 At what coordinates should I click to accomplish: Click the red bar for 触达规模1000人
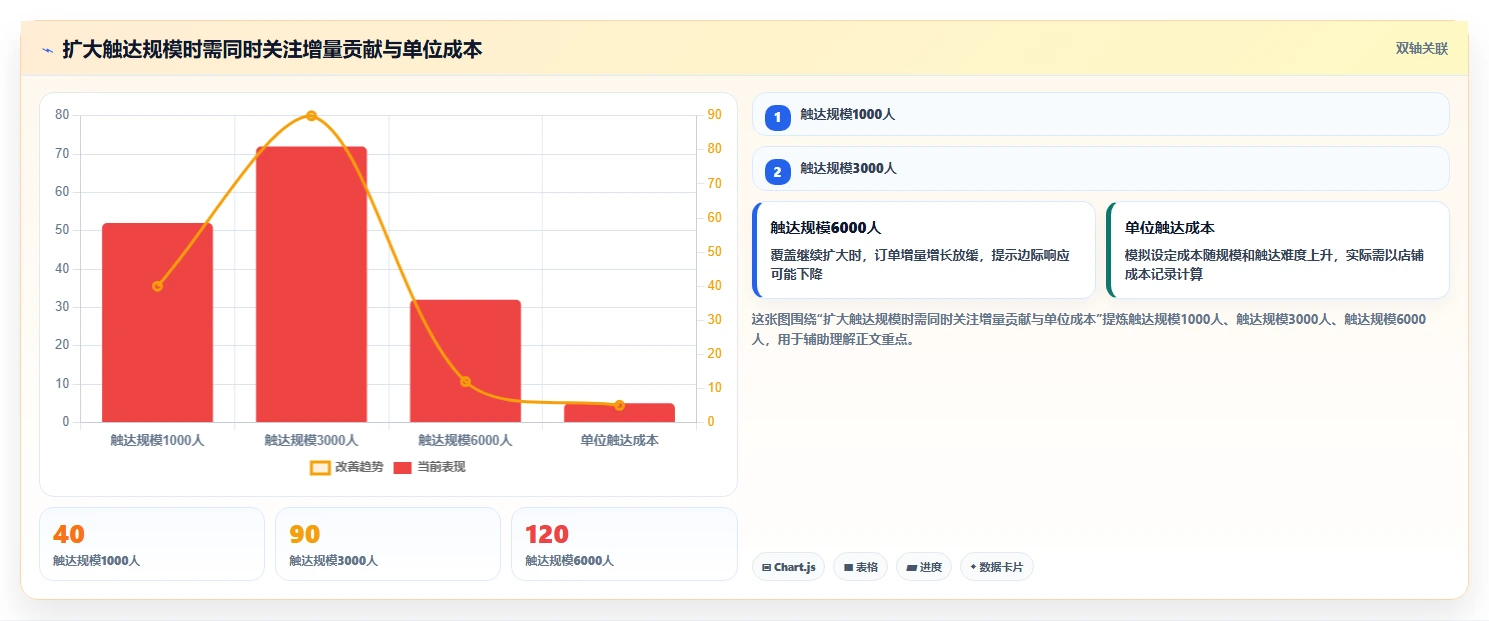click(157, 322)
